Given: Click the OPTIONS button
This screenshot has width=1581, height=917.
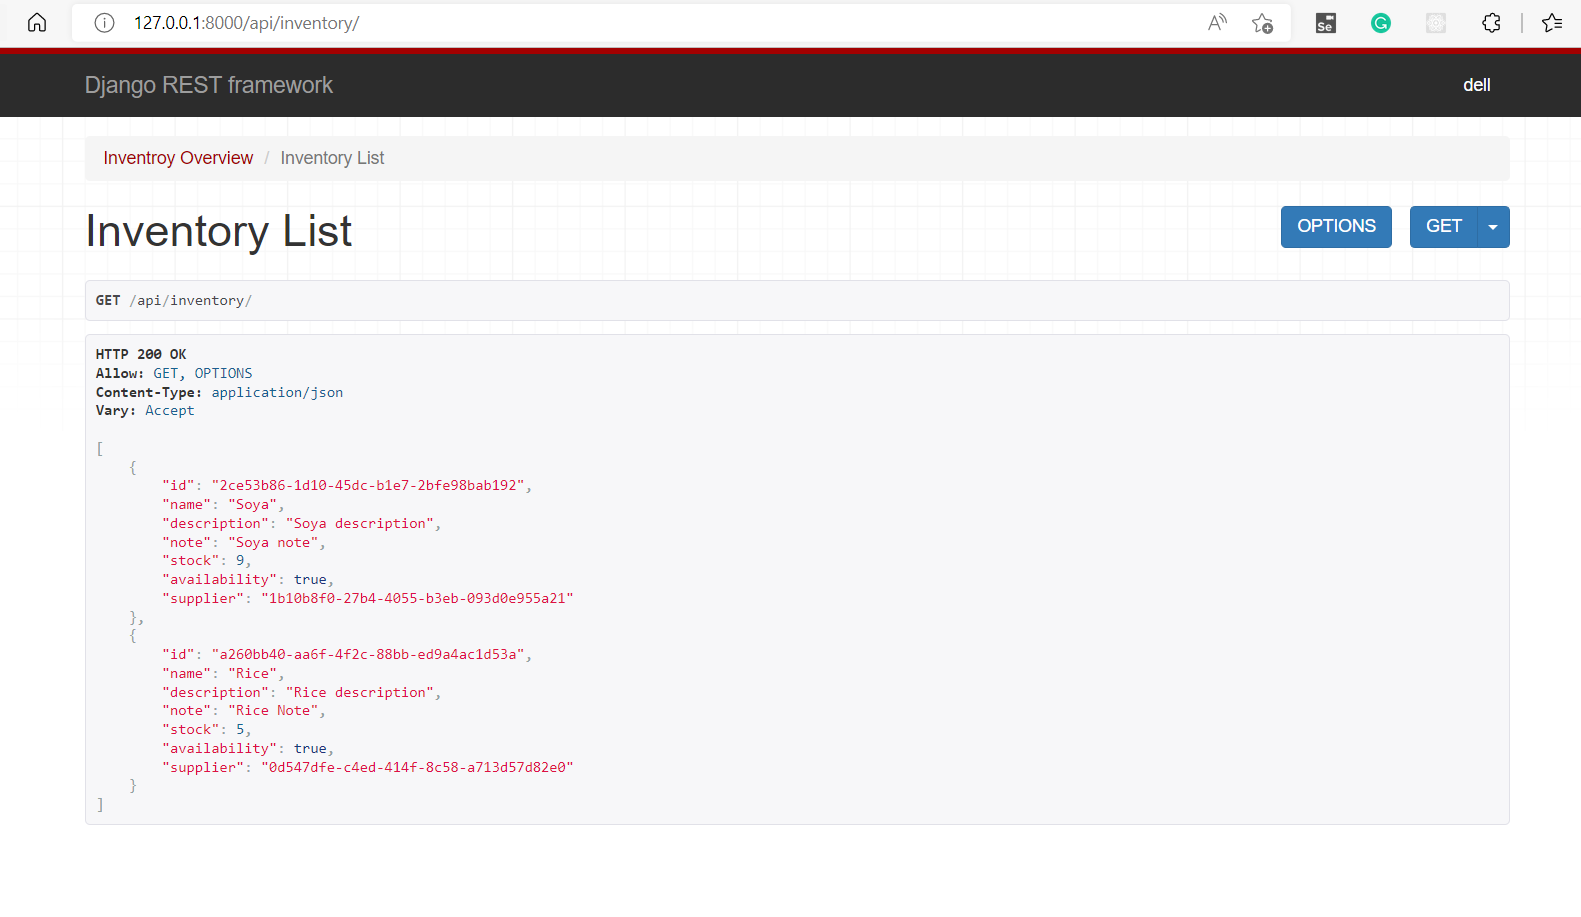Looking at the screenshot, I should pyautogui.click(x=1336, y=226).
